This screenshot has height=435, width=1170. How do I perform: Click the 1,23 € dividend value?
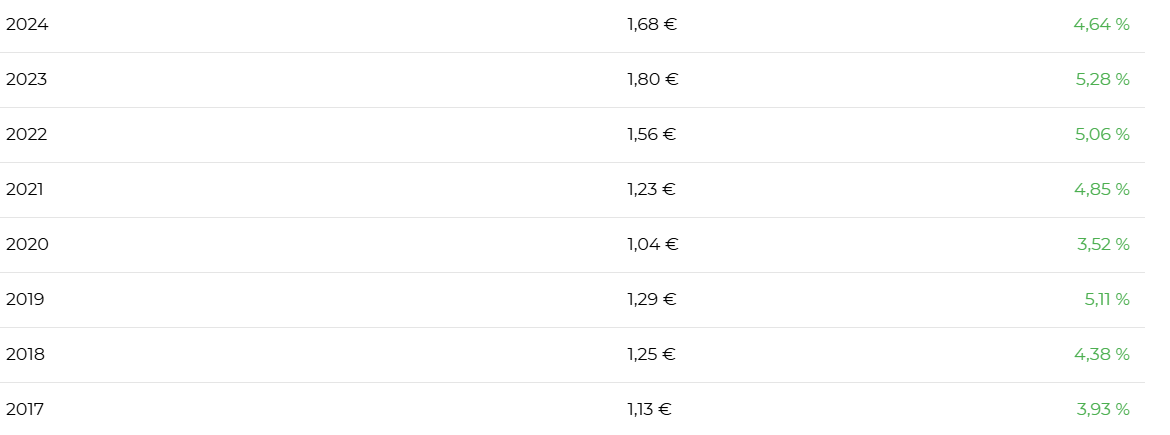[x=652, y=190]
